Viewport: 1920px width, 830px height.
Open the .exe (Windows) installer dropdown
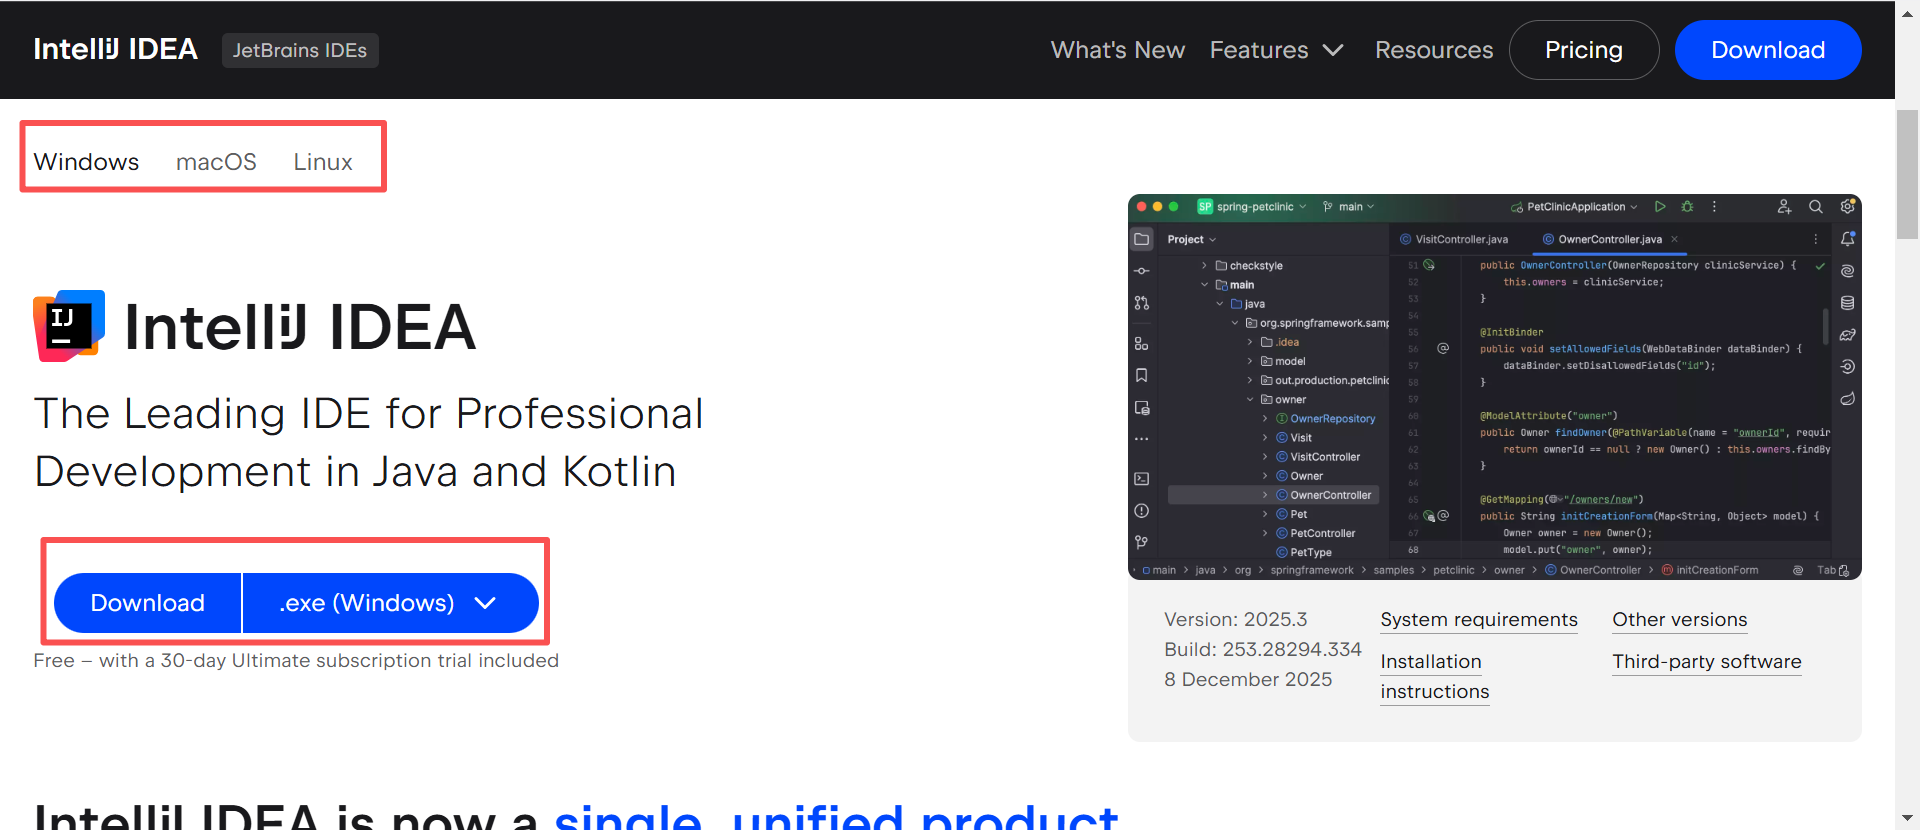coord(390,603)
